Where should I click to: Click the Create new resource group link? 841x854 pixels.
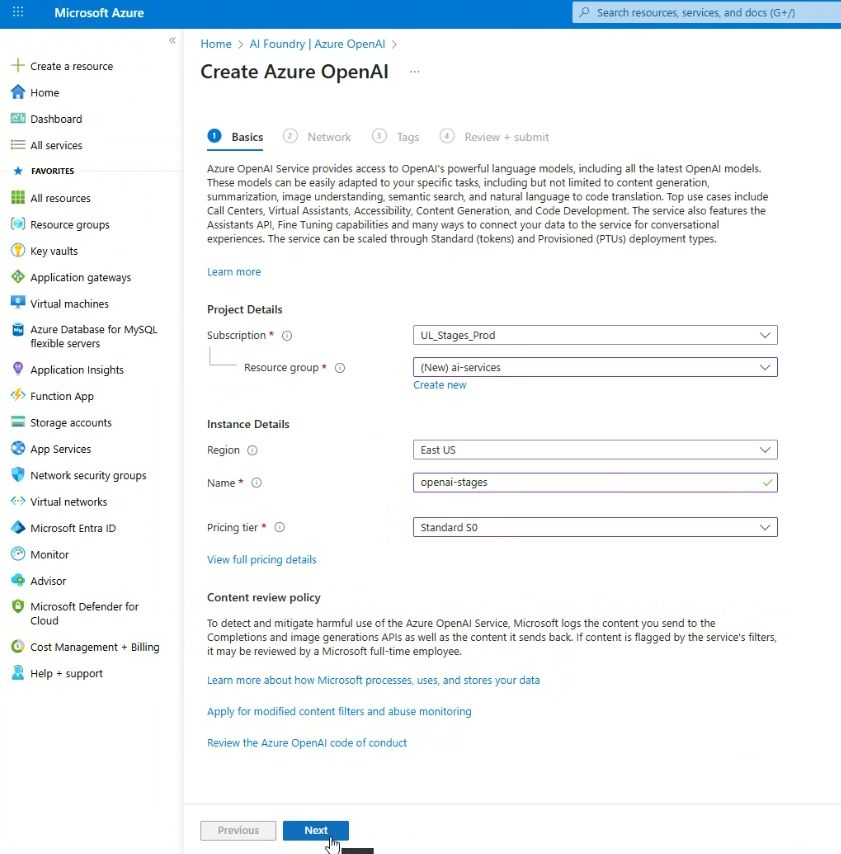[440, 385]
